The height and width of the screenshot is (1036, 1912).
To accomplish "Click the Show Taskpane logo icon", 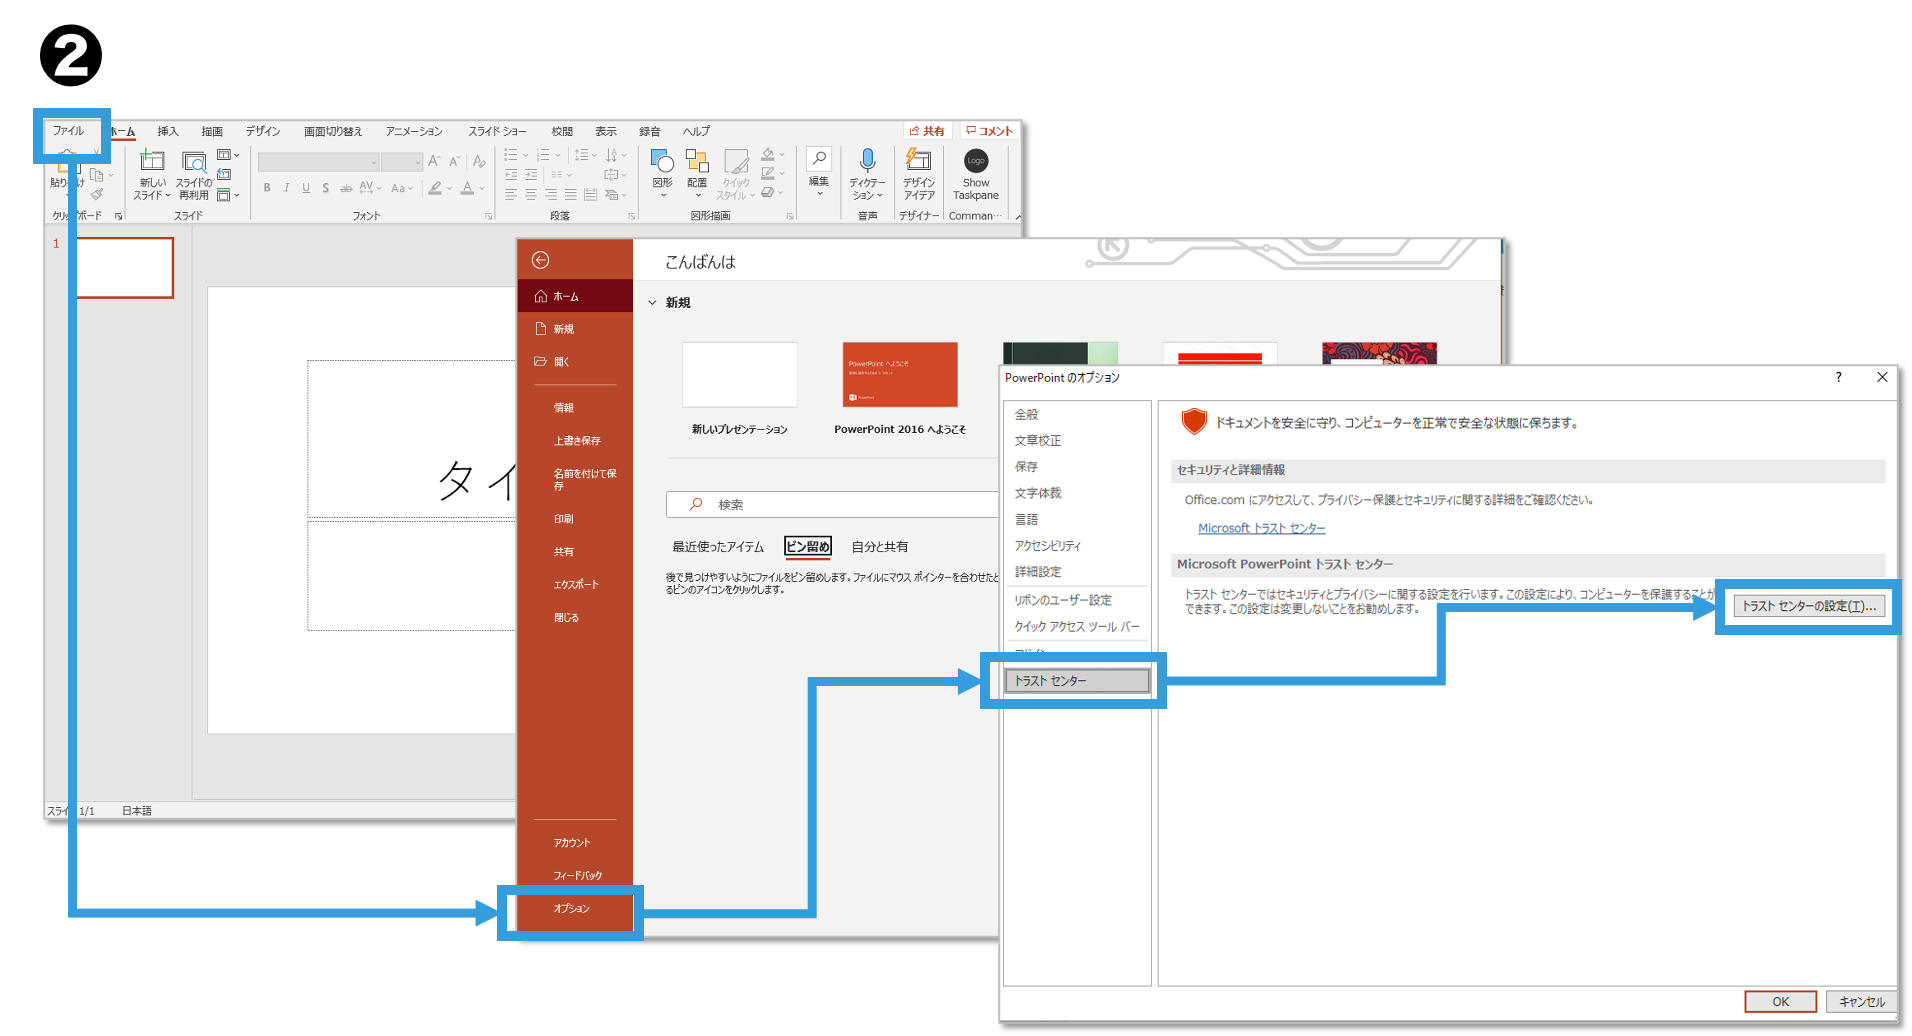I will pyautogui.click(x=976, y=161).
